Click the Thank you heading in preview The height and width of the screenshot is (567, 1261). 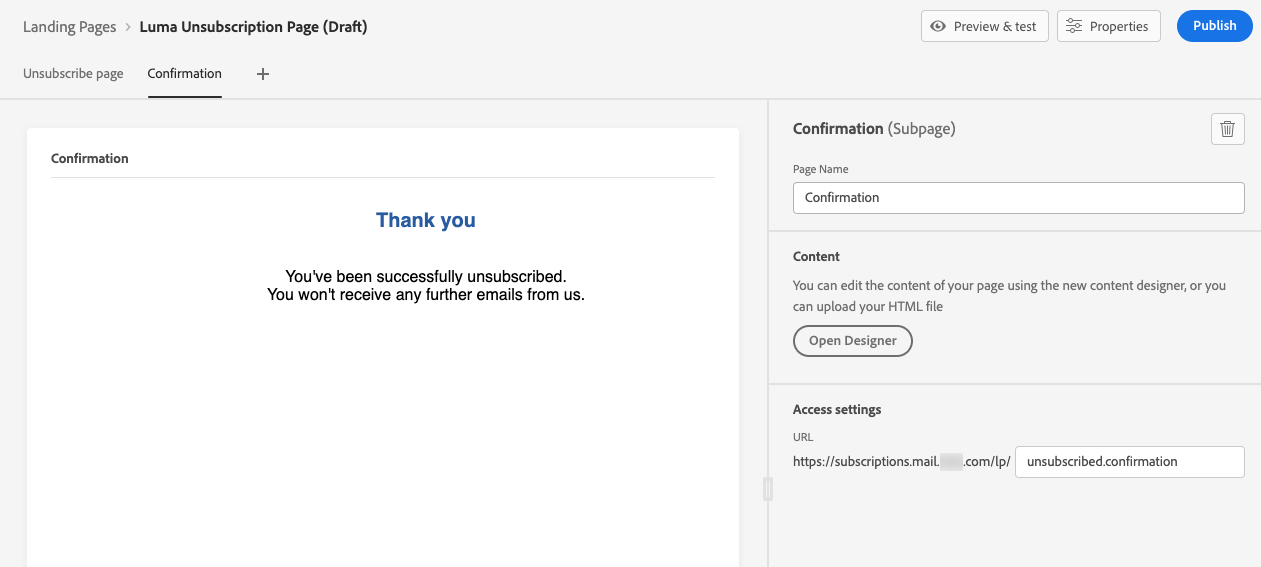[x=426, y=220]
